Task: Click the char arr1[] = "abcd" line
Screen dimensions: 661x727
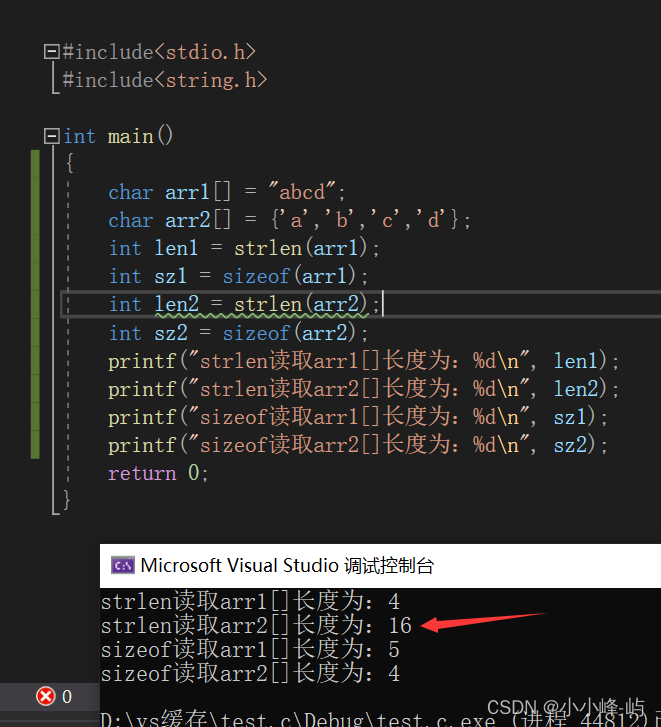Action: click(227, 192)
